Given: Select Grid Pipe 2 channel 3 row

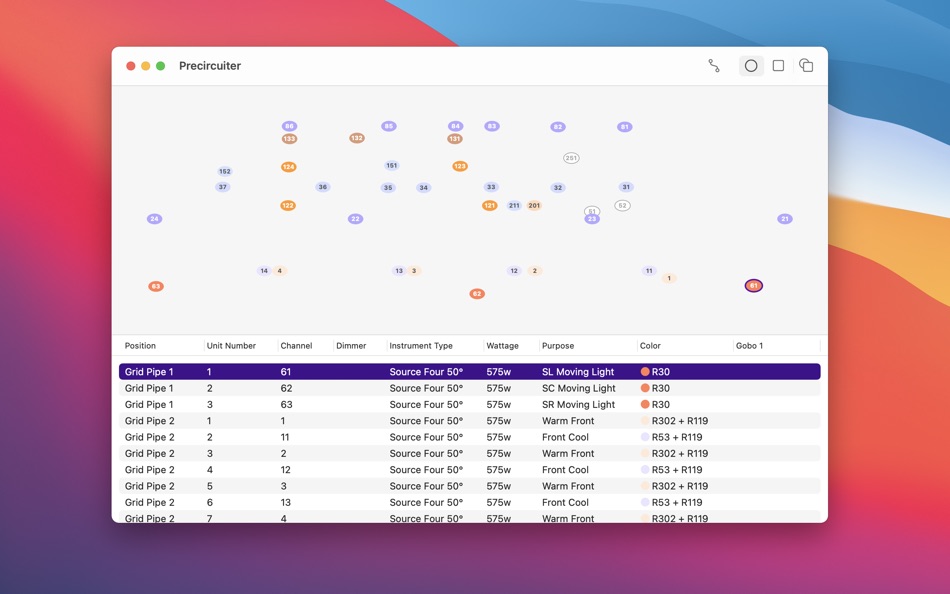Looking at the screenshot, I should coord(470,486).
